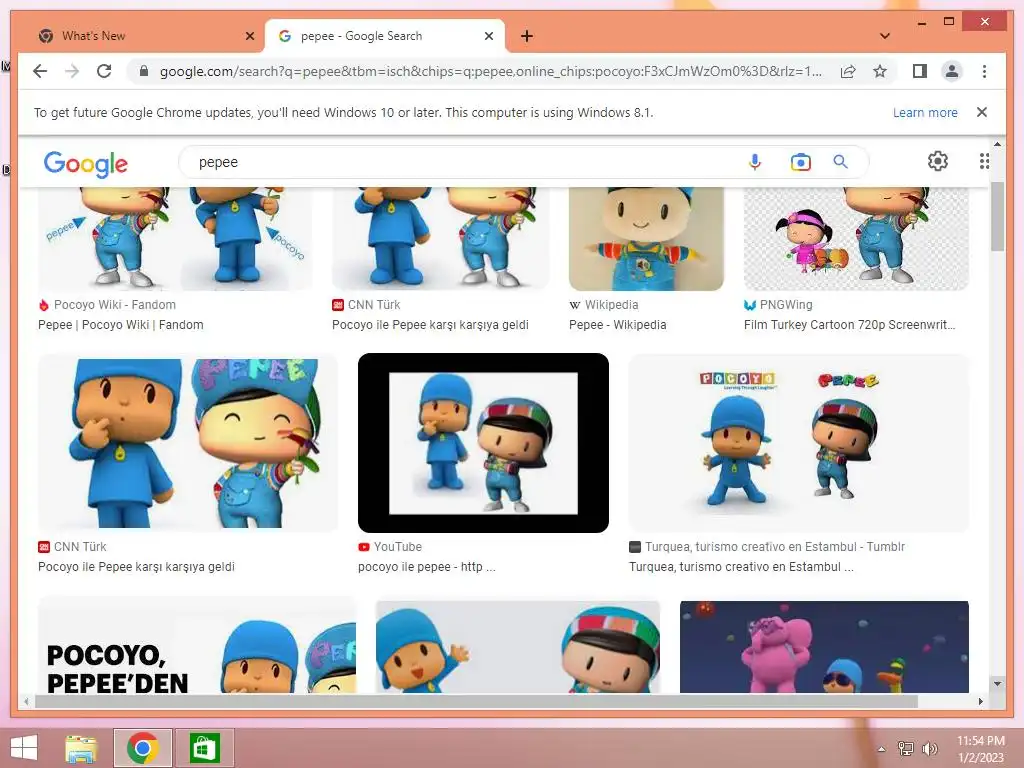View site information via lock icon
The height and width of the screenshot is (768, 1024).
point(144,71)
